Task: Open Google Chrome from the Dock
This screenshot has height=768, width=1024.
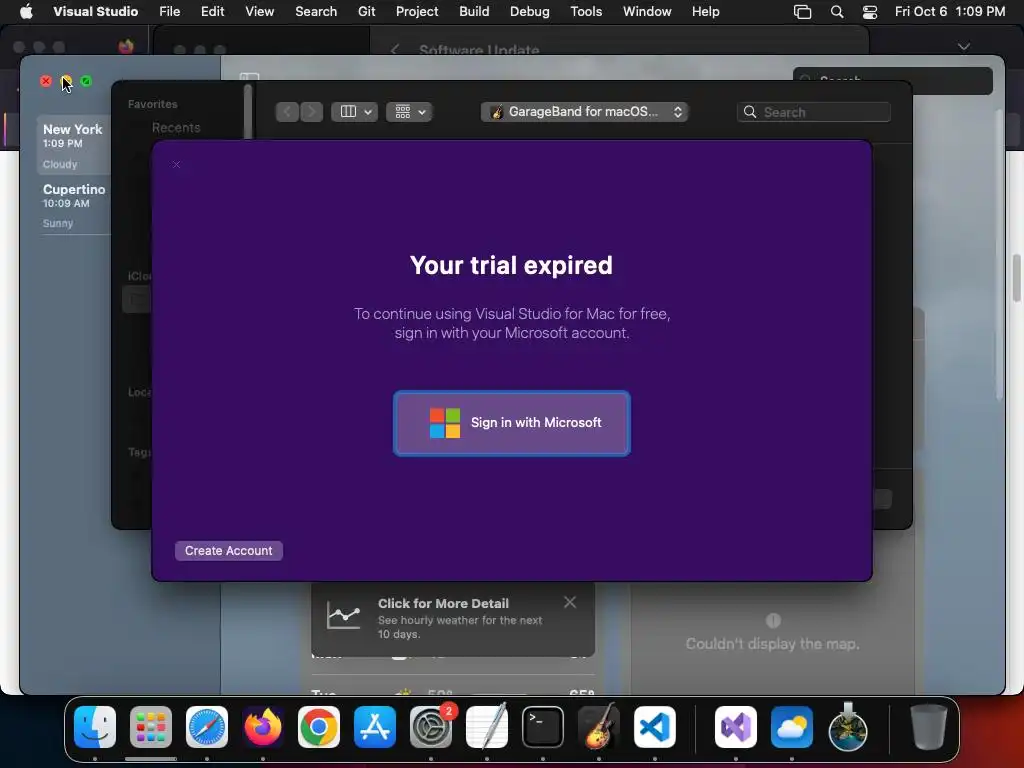Action: coord(319,727)
